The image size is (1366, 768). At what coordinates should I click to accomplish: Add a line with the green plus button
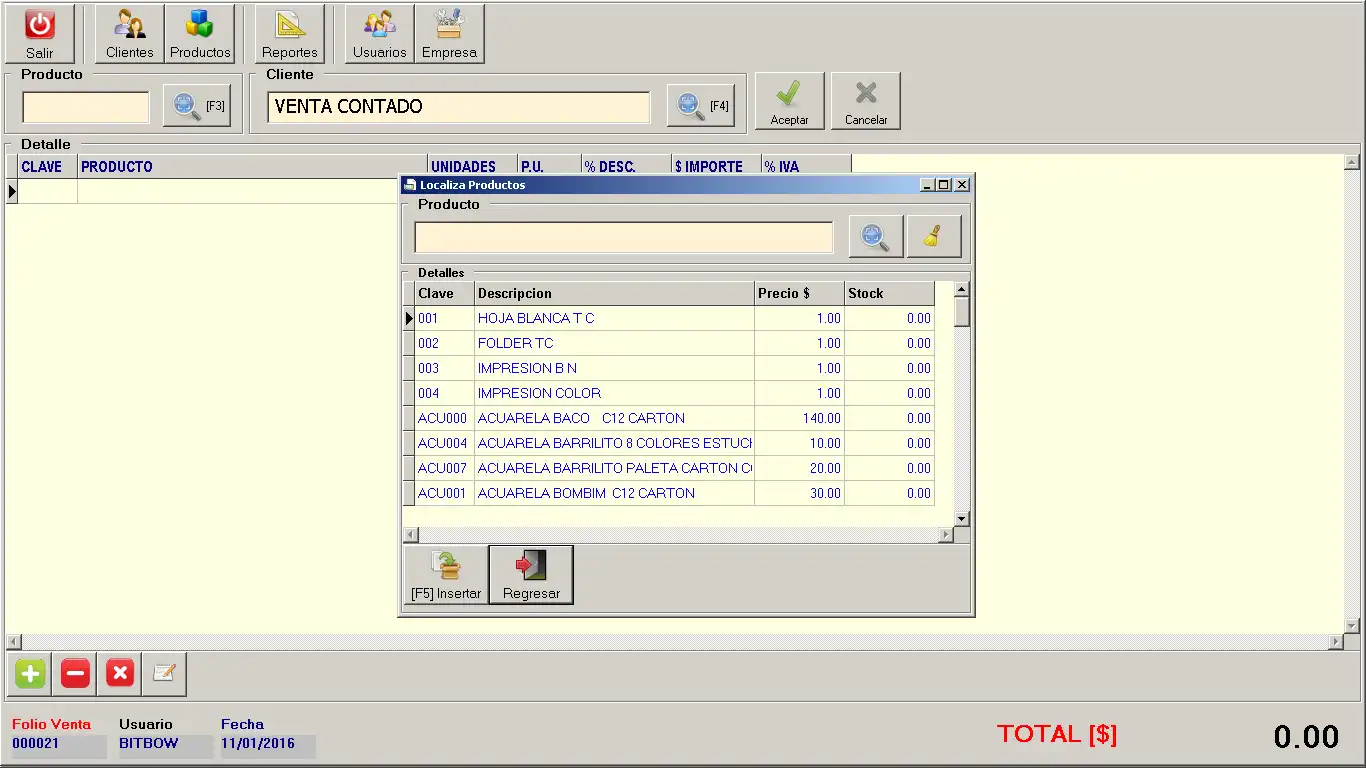tap(30, 674)
